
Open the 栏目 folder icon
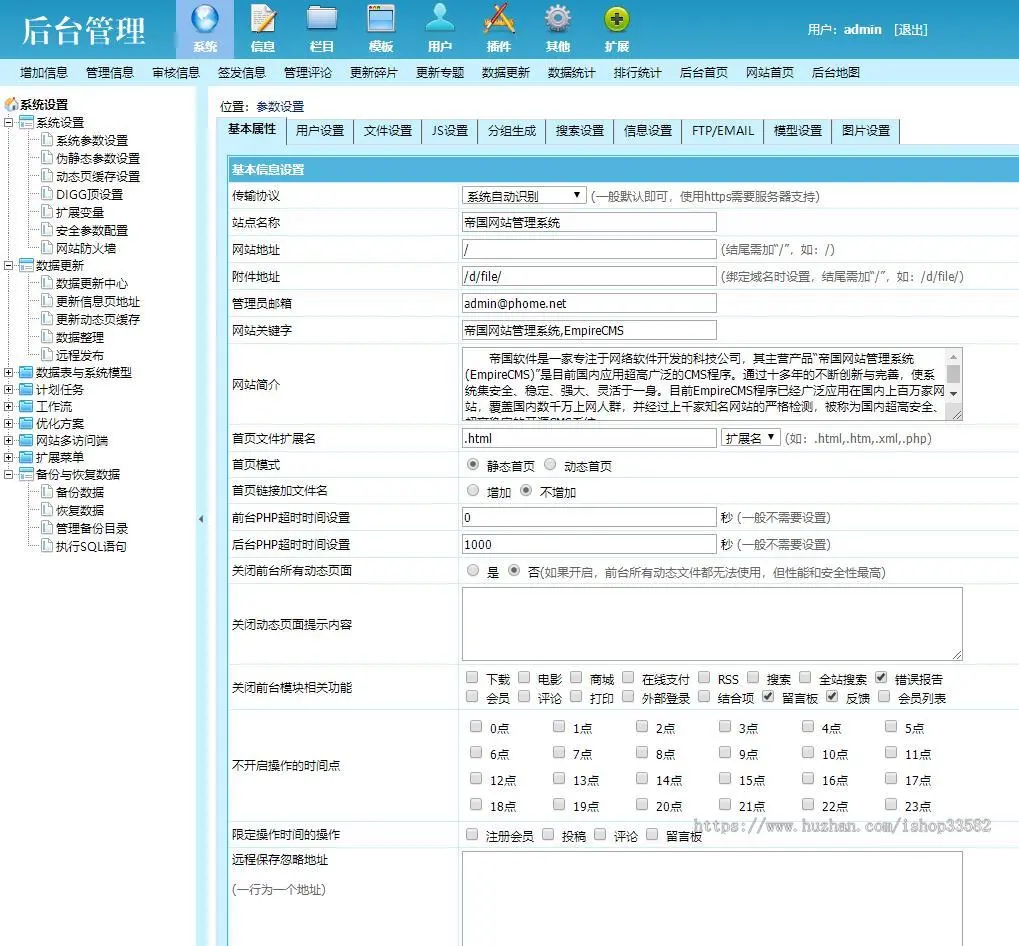(322, 19)
